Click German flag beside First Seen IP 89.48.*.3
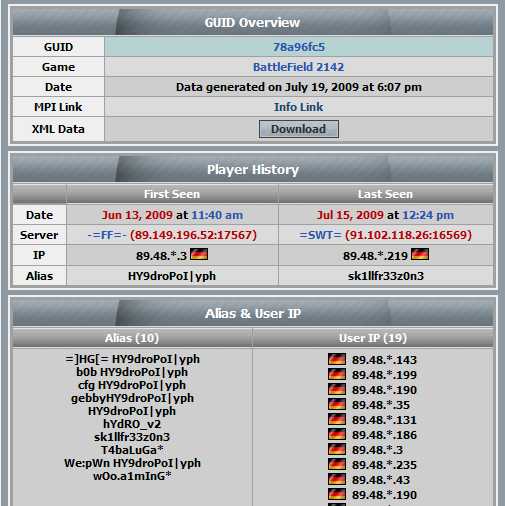The width and height of the screenshot is (505, 506). pyautogui.click(x=199, y=254)
